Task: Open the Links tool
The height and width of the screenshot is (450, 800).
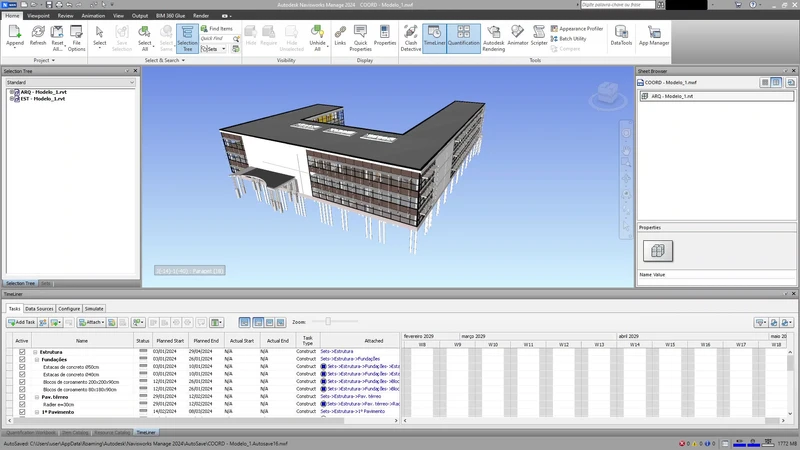Action: pos(340,37)
